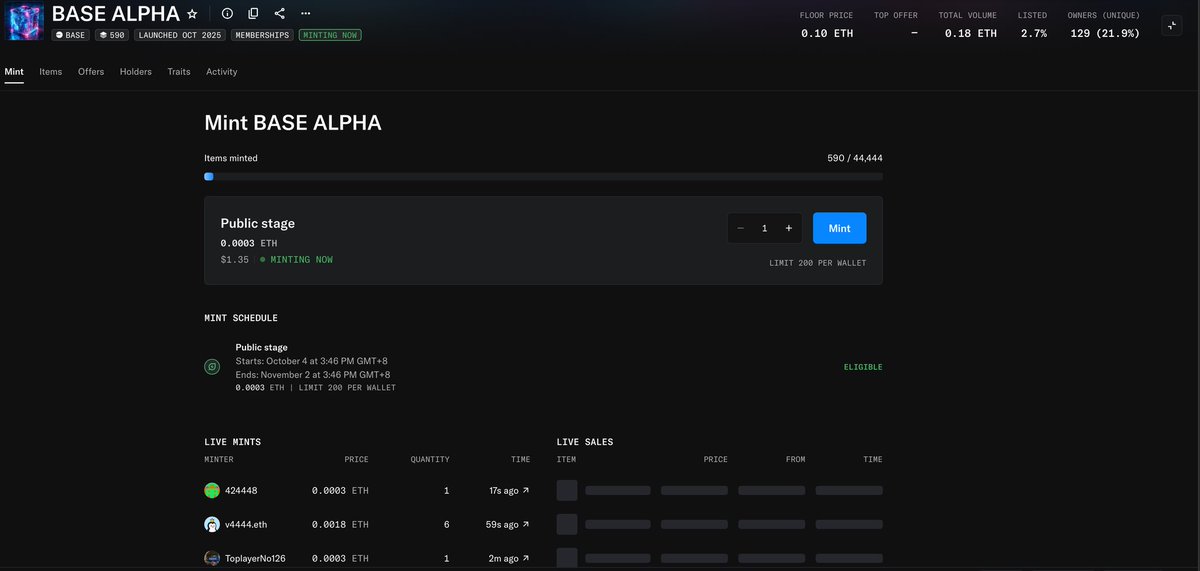Open the three-dot more options menu
1200x571 pixels.
(305, 14)
